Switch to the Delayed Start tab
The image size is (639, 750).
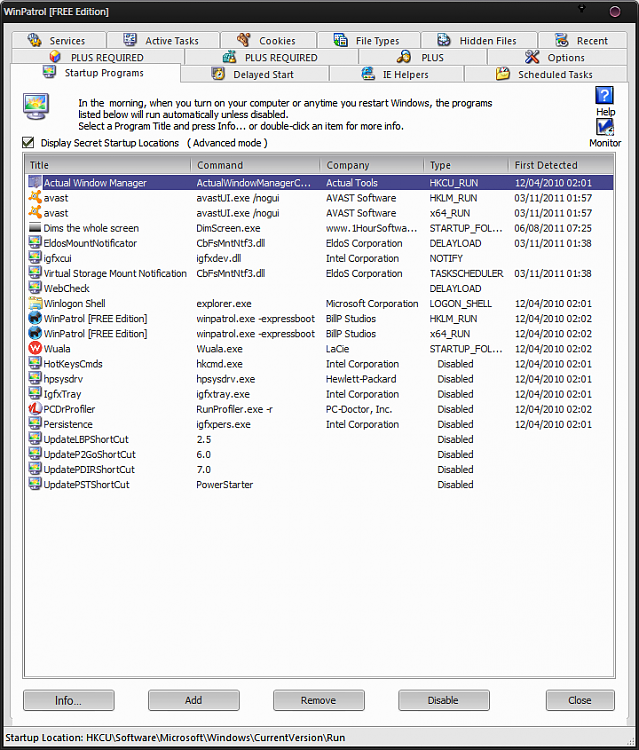(x=255, y=74)
